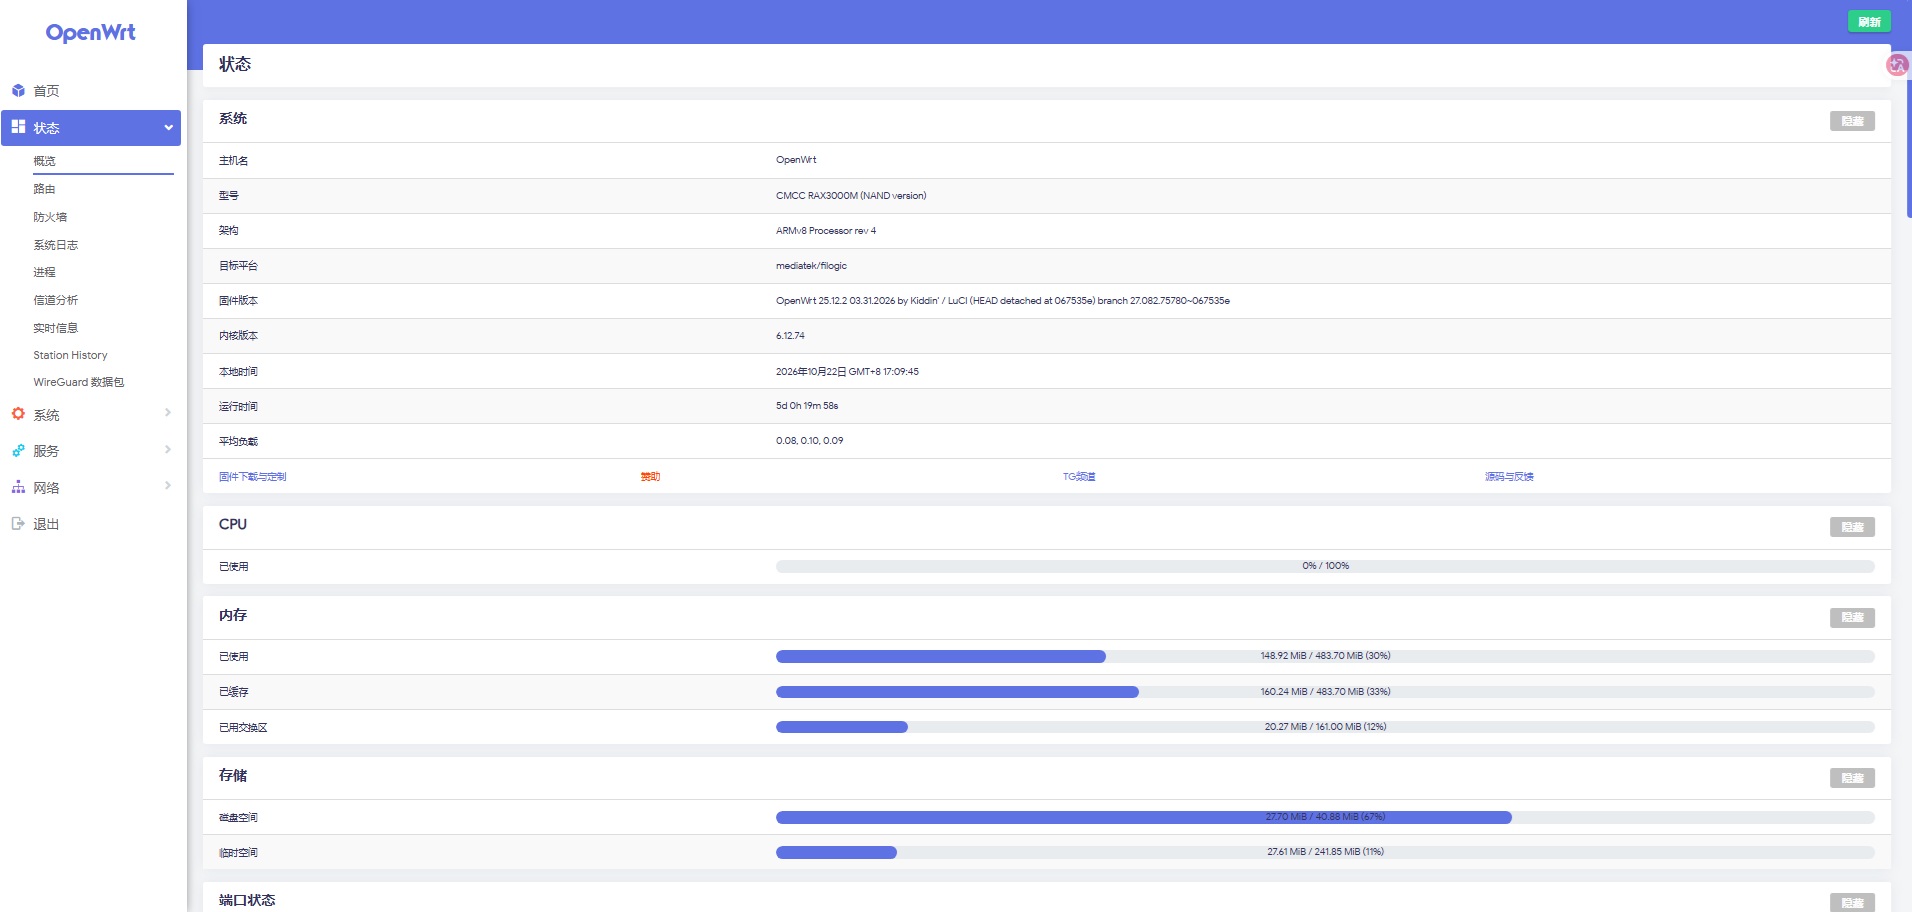This screenshot has height=912, width=1912.
Task: Hide the 端口状态 section
Action: [x=1852, y=903]
